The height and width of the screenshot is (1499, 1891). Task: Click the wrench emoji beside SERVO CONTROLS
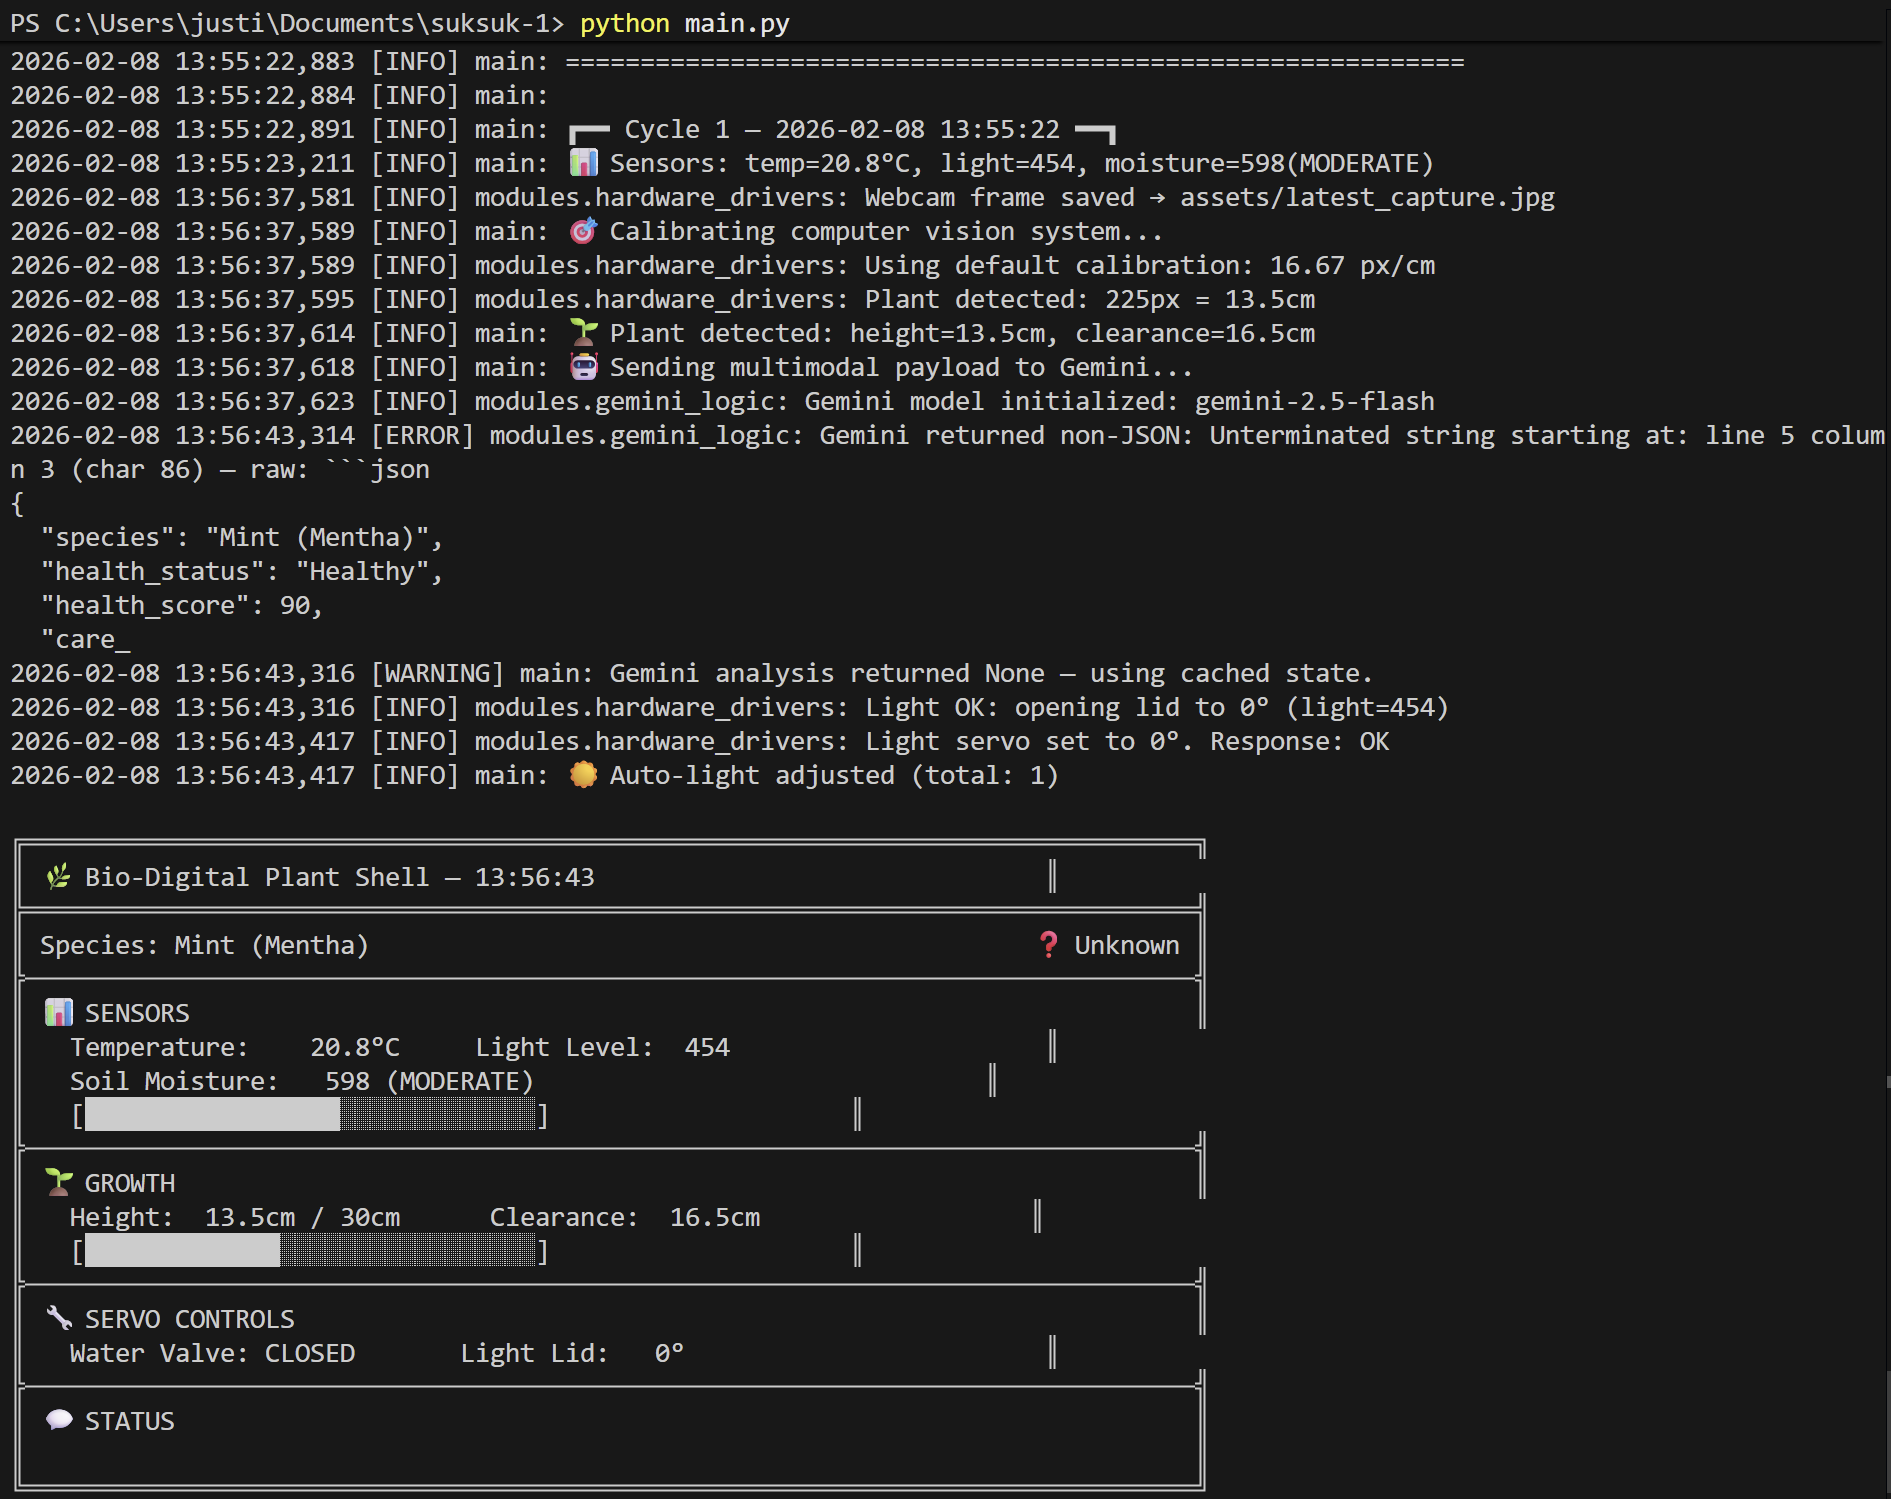(x=59, y=1318)
